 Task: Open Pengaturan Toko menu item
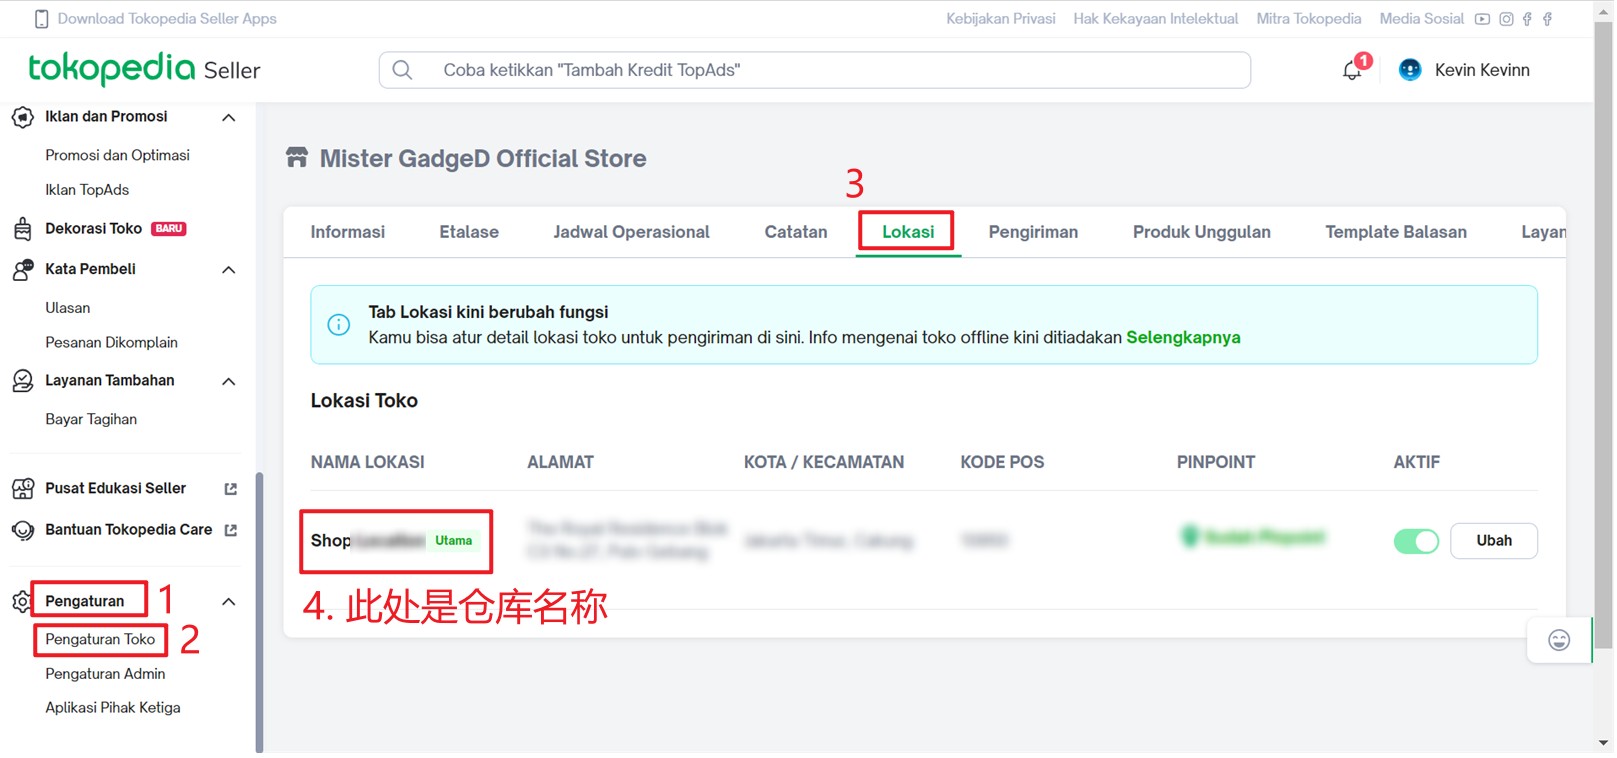[x=100, y=640]
